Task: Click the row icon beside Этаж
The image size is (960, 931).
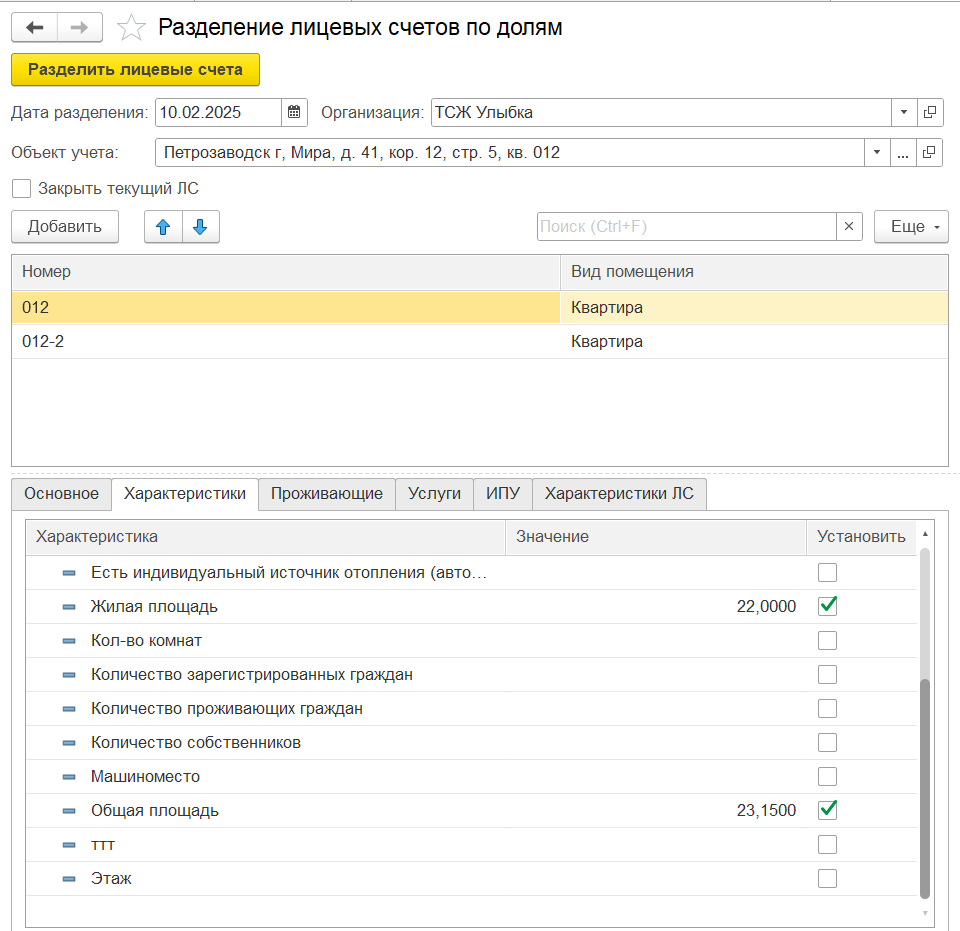Action: click(x=69, y=879)
